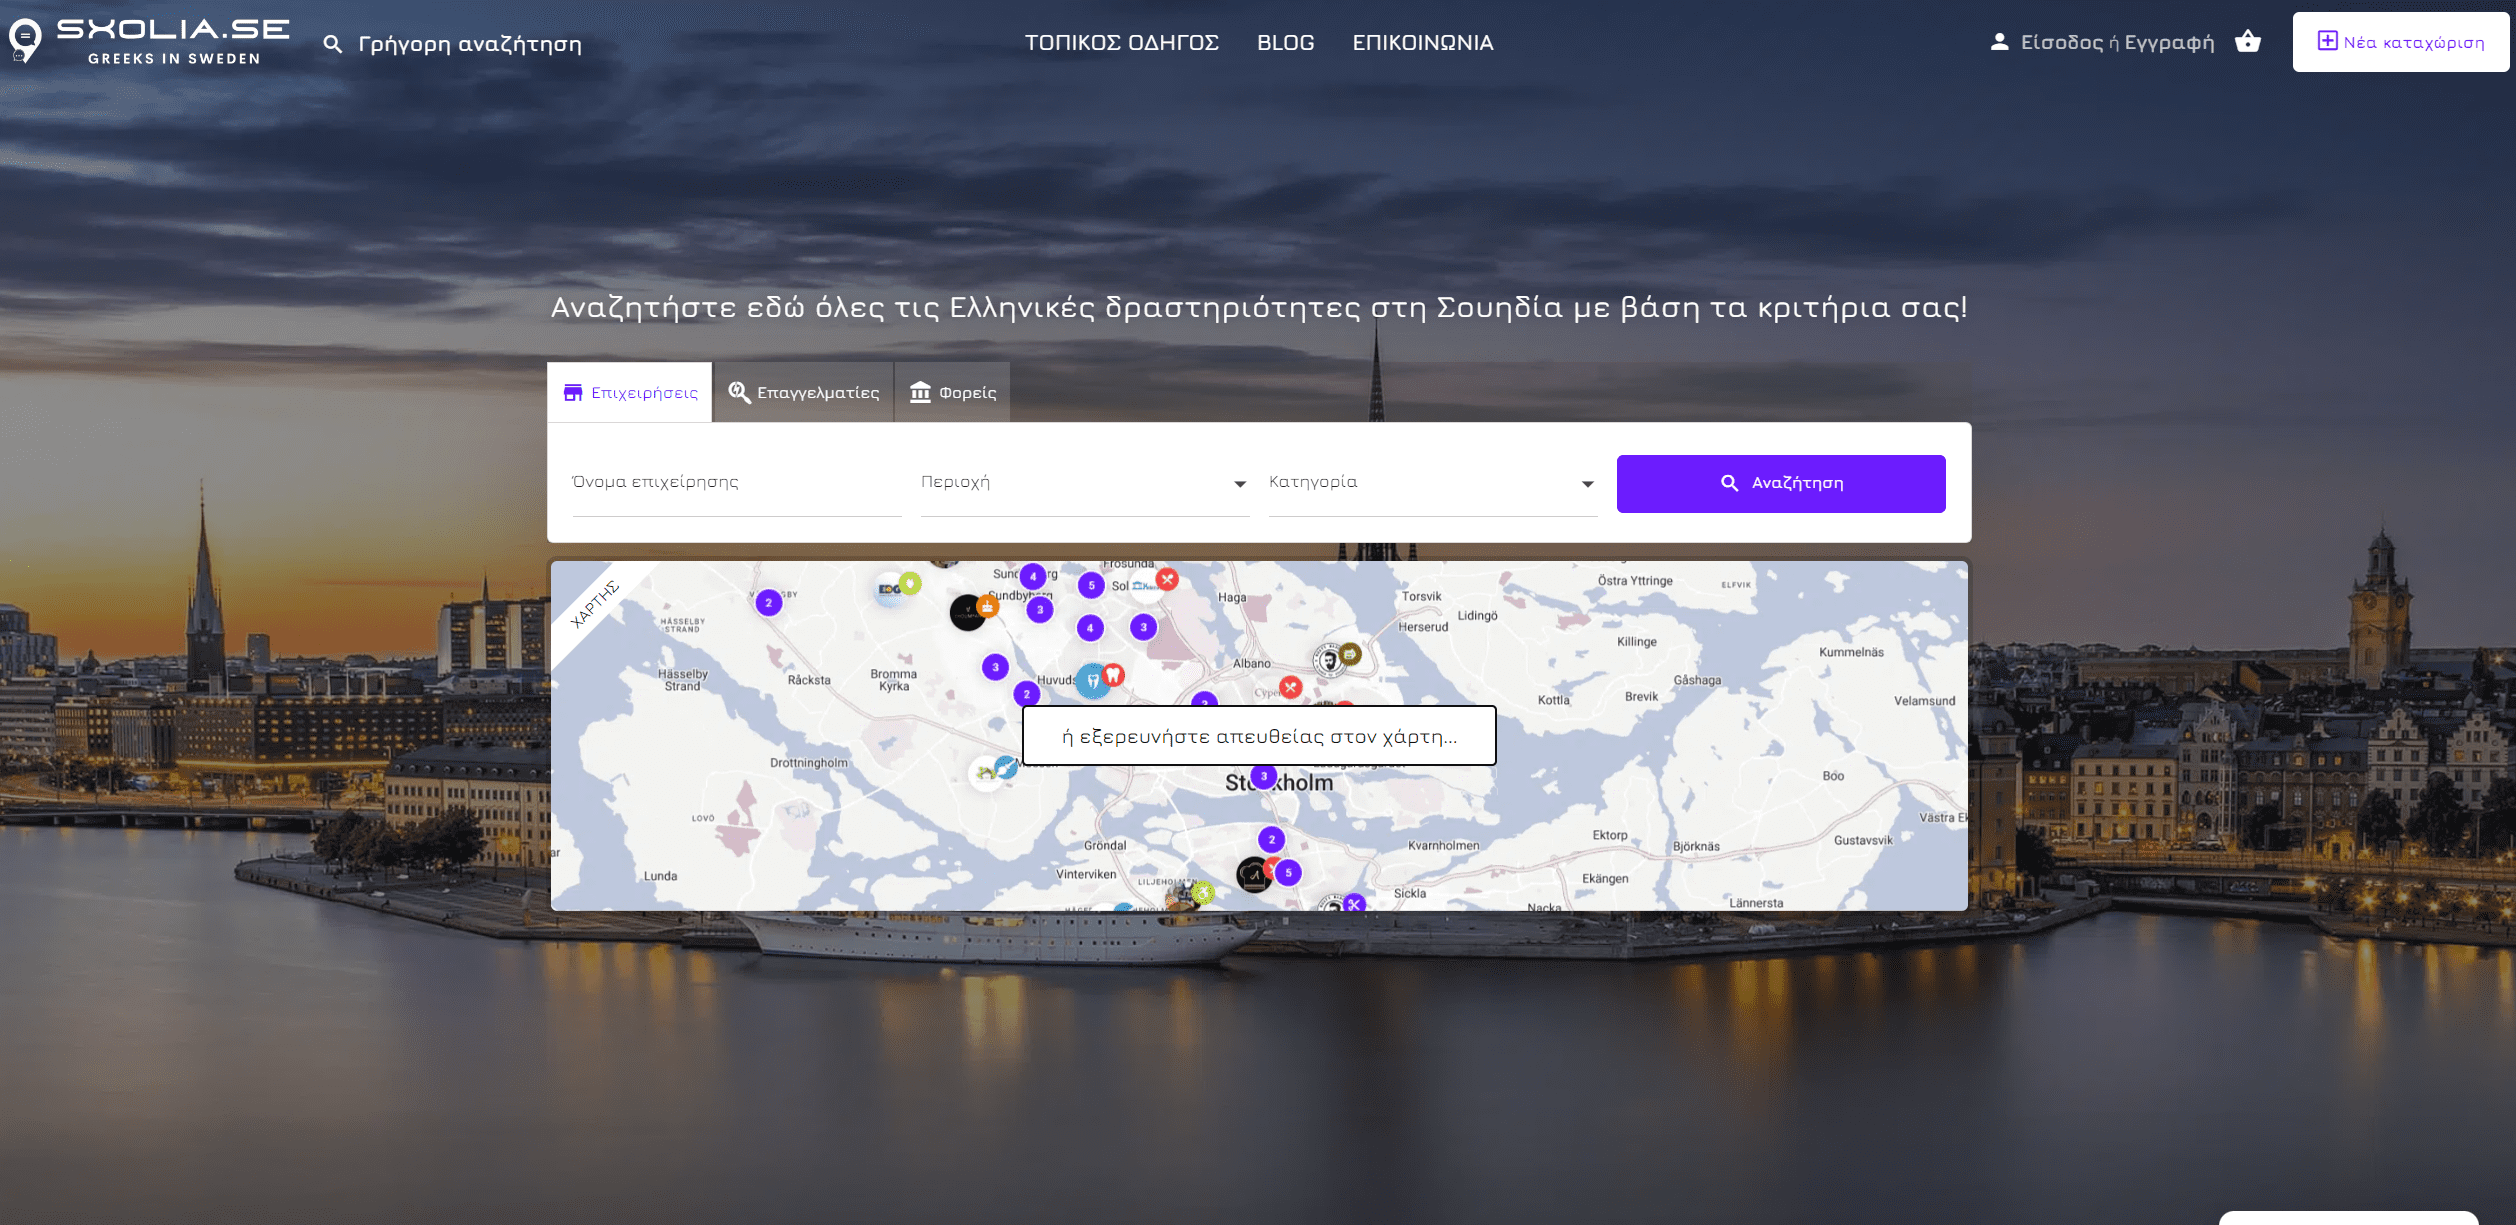
Task: Expand the Περιοχή dropdown
Action: coord(1085,483)
